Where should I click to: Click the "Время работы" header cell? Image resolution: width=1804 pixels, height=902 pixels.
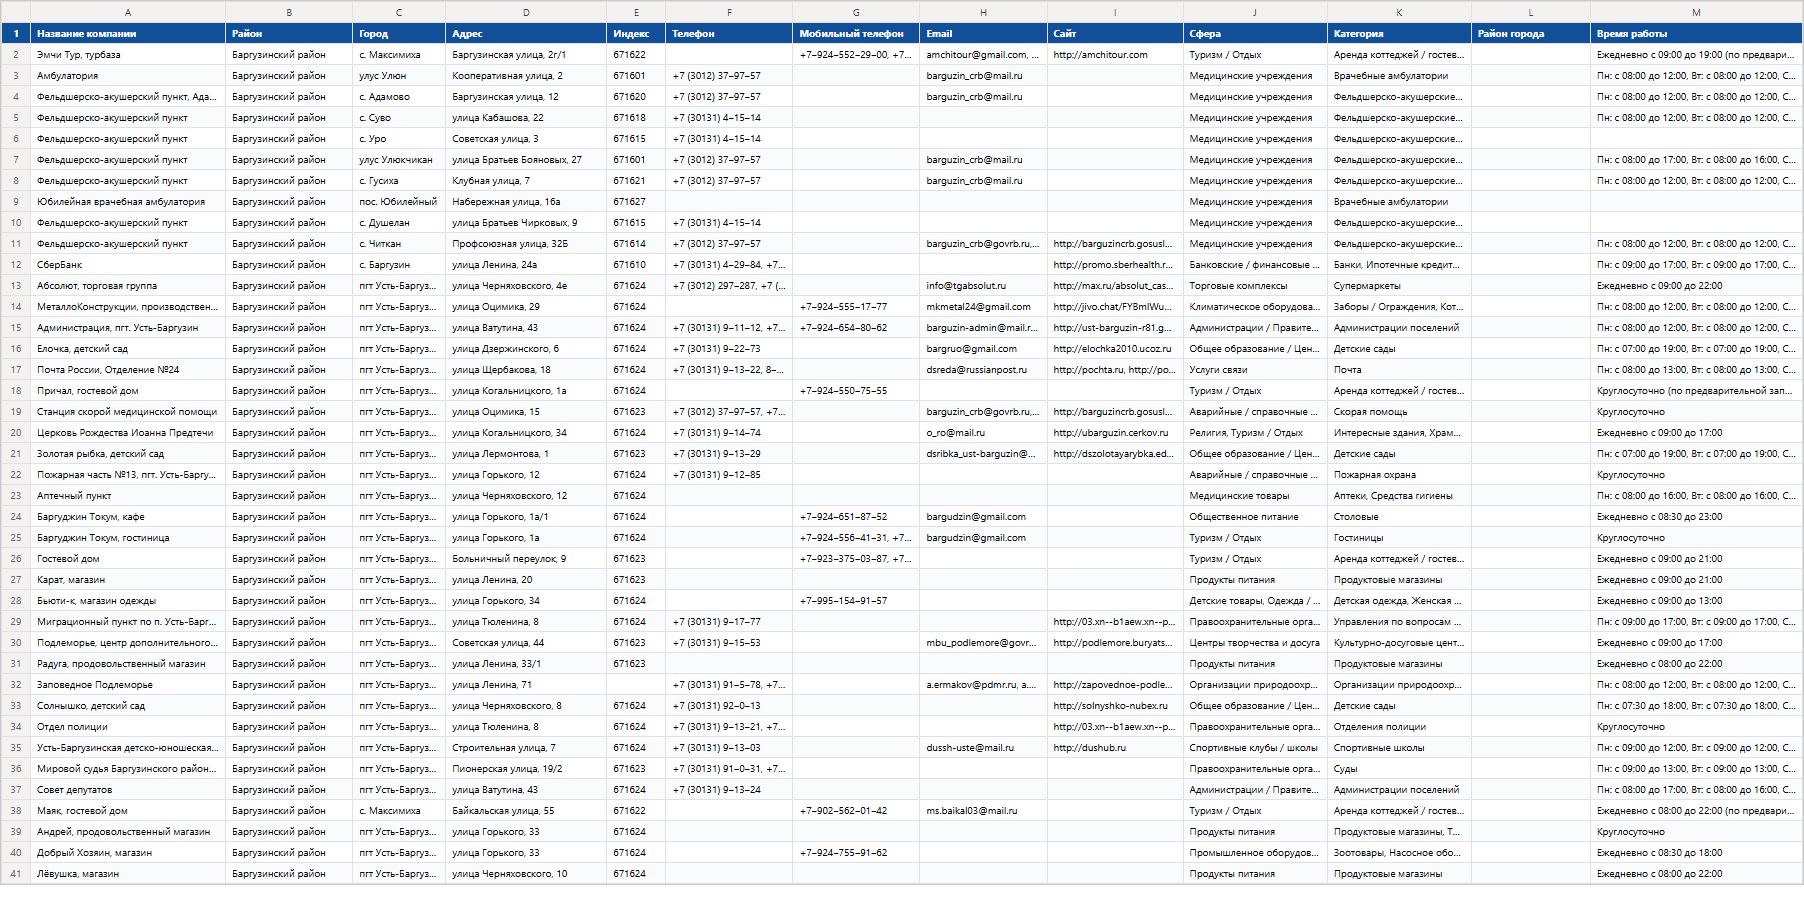(1696, 33)
